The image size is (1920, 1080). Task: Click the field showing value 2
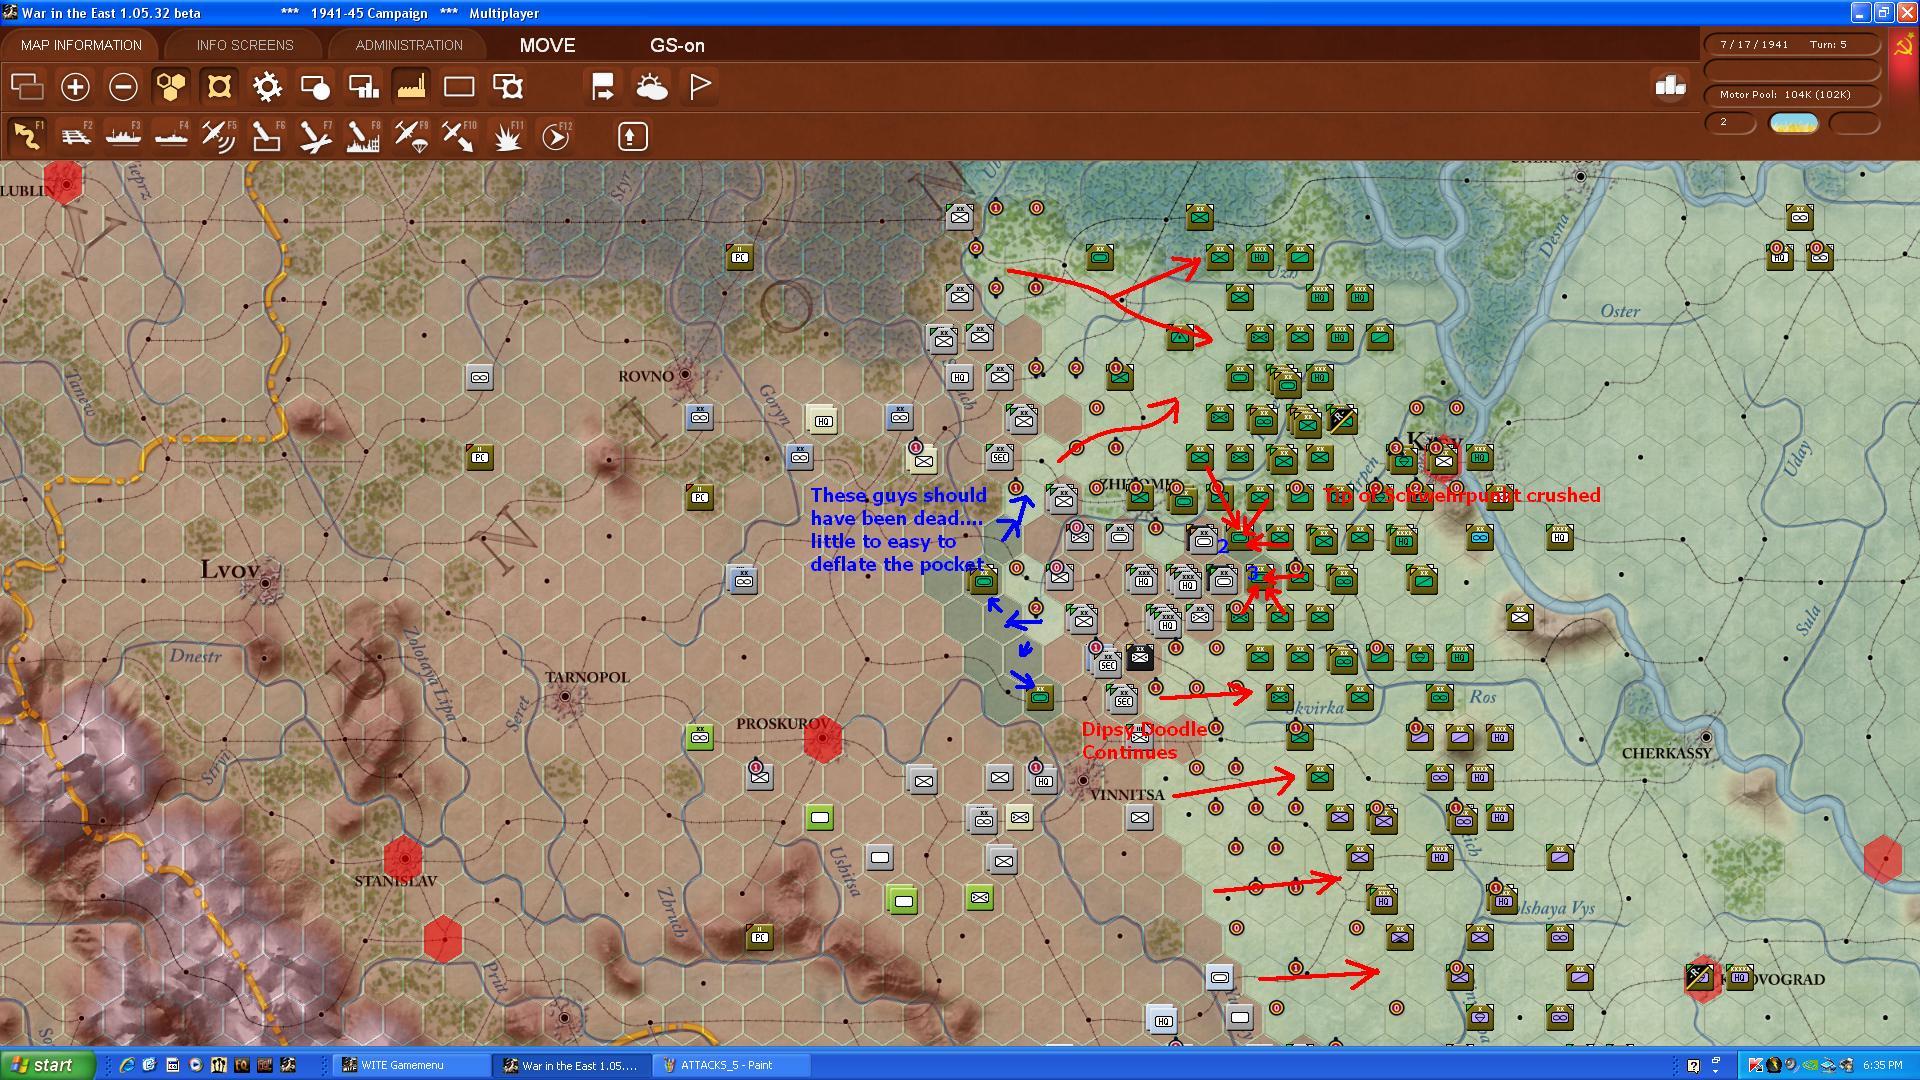click(x=1730, y=122)
